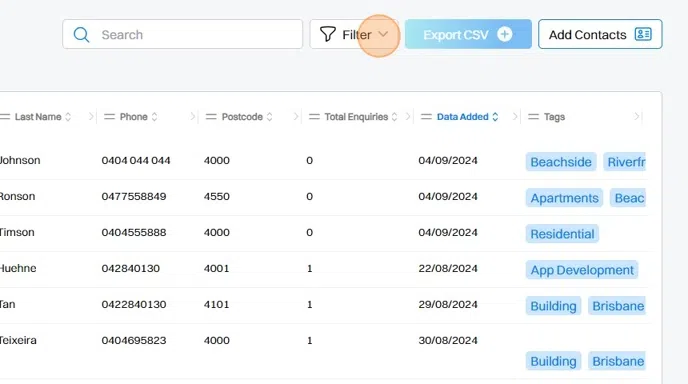Click the drag handle icon beside Last Name

click(5, 117)
